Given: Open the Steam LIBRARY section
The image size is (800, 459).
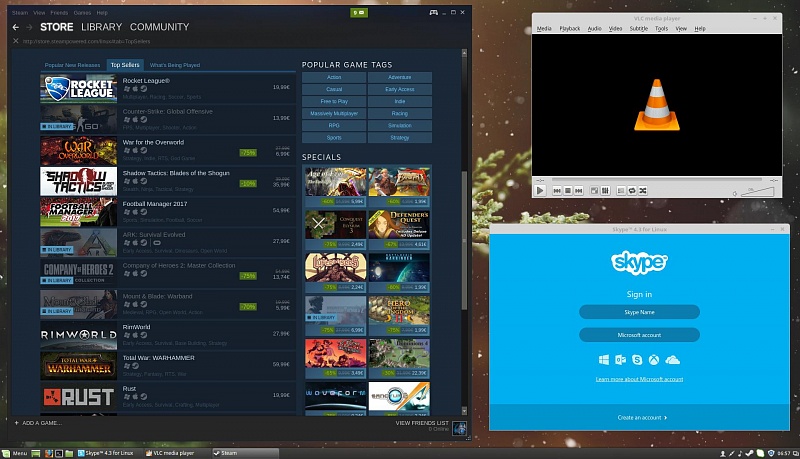Looking at the screenshot, I should point(102,27).
